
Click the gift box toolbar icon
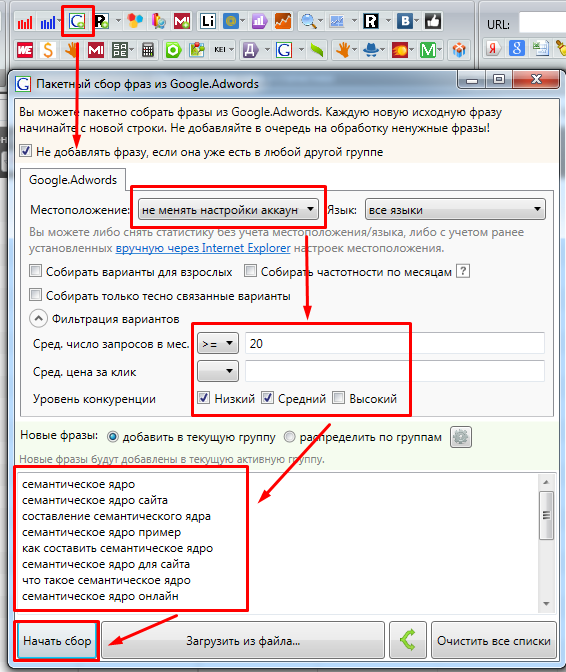pos(459,50)
